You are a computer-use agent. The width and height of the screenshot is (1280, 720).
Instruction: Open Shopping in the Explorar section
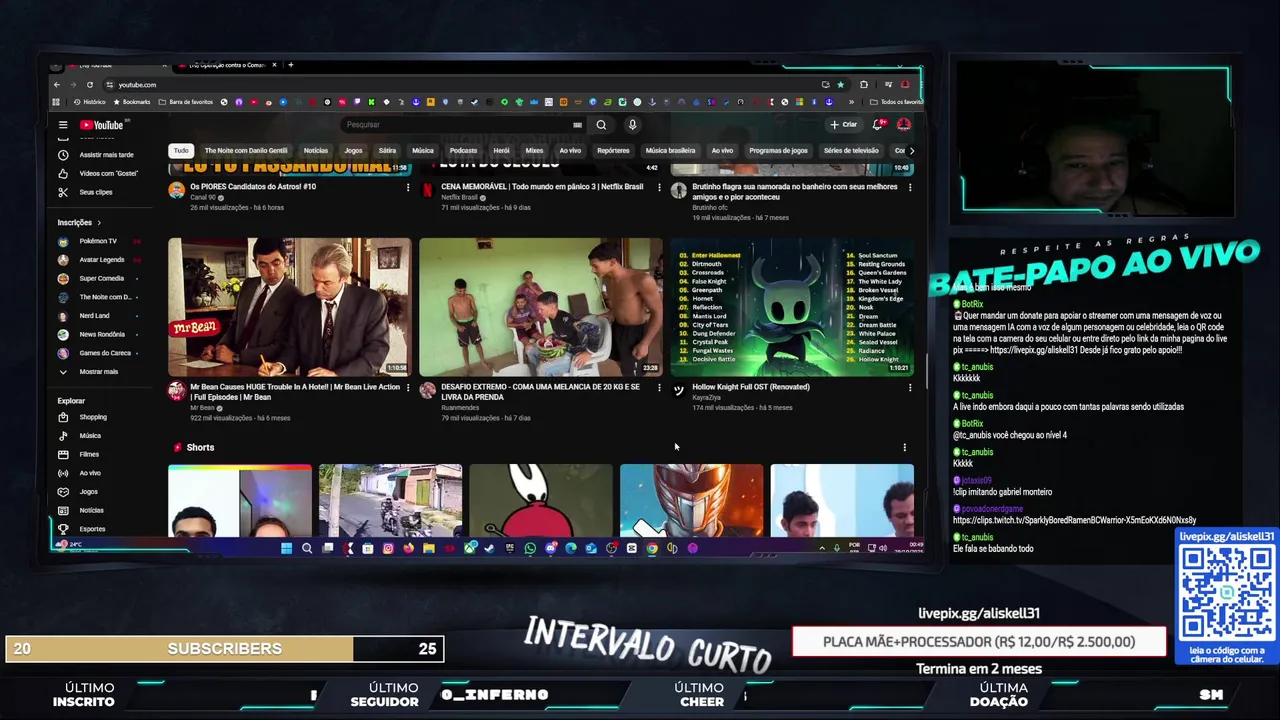pos(98,417)
